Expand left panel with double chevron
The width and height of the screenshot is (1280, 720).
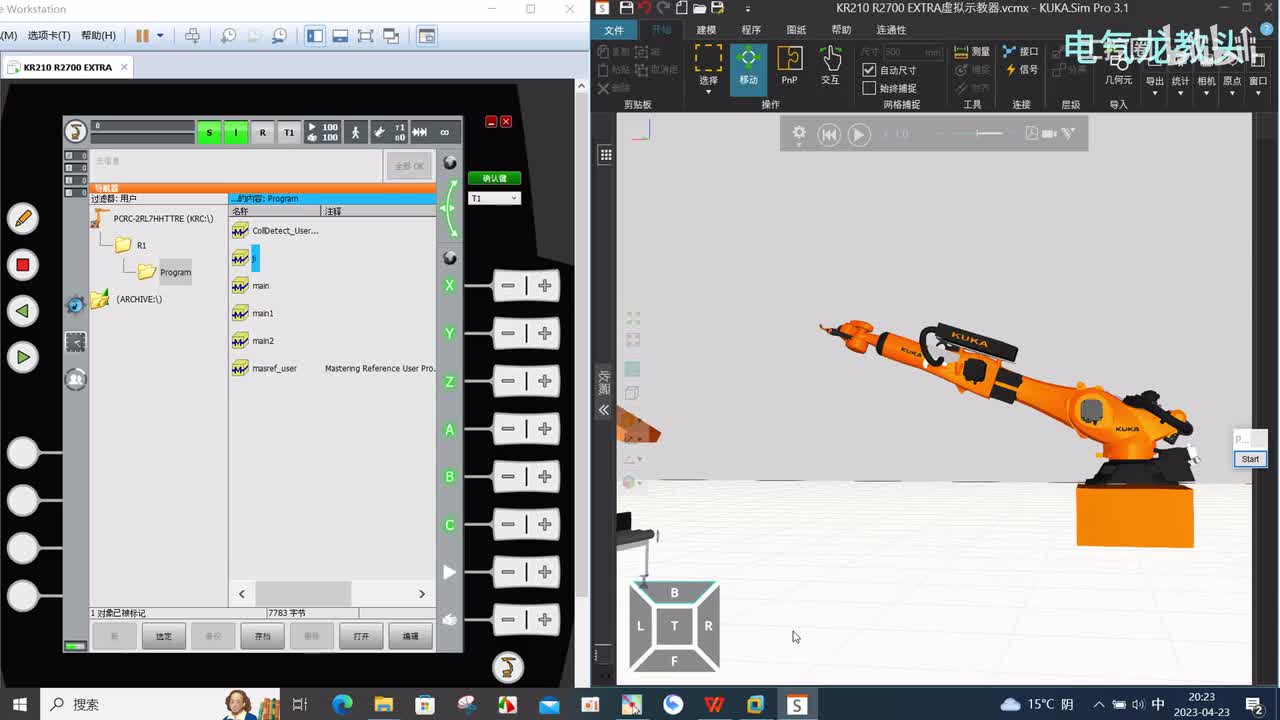[x=604, y=410]
